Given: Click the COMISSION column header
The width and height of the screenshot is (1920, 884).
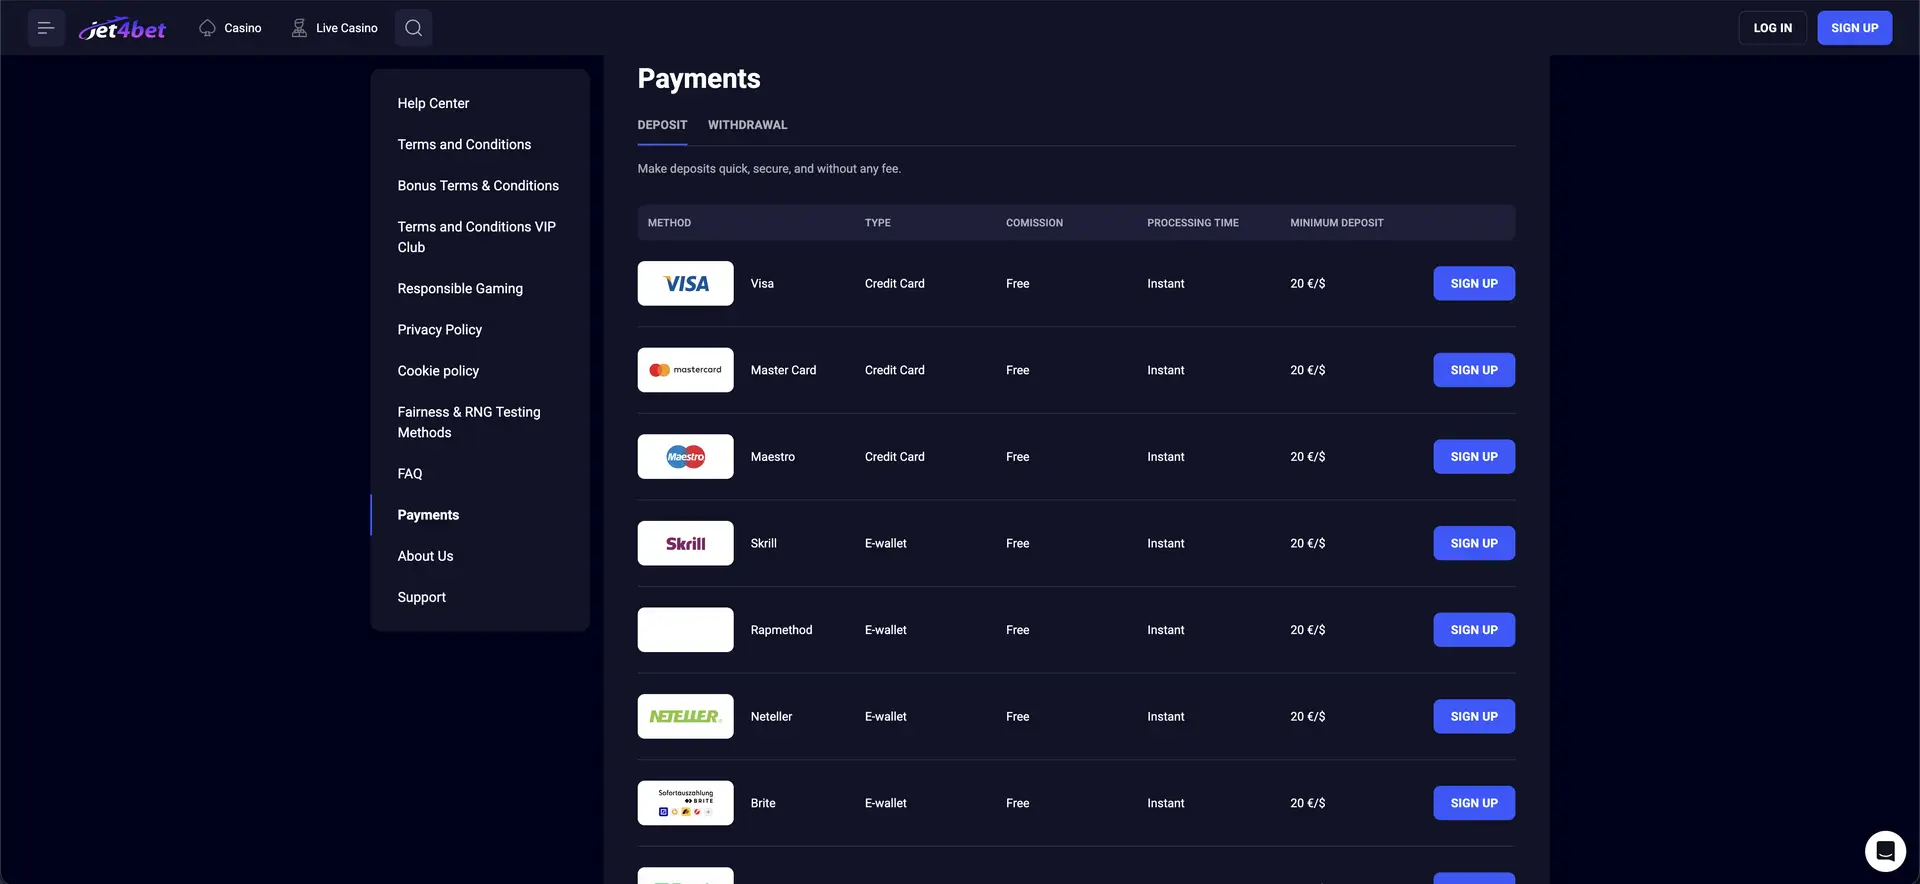Looking at the screenshot, I should coord(1034,223).
